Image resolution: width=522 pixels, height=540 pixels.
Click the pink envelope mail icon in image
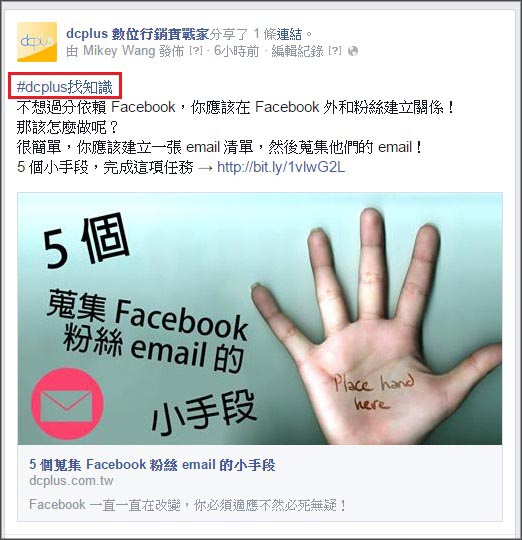pos(67,403)
